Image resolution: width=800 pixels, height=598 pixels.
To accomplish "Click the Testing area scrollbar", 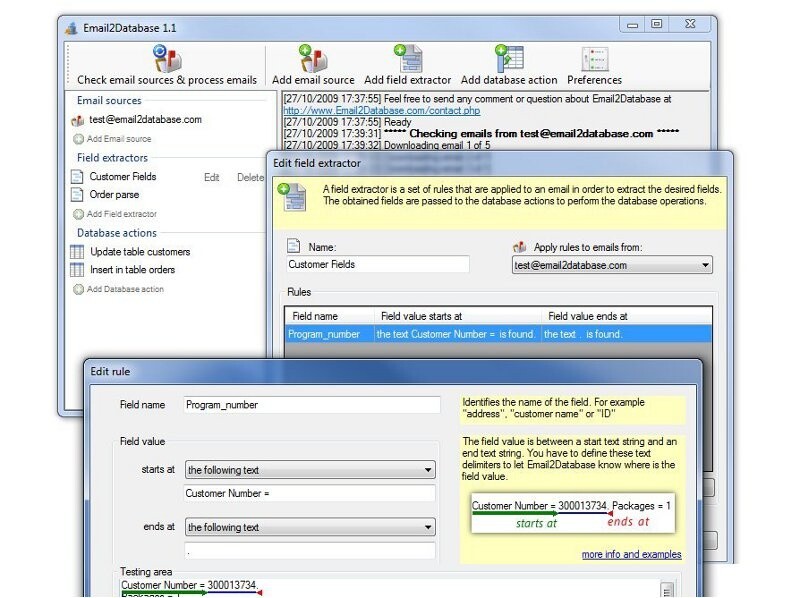I will (667, 588).
